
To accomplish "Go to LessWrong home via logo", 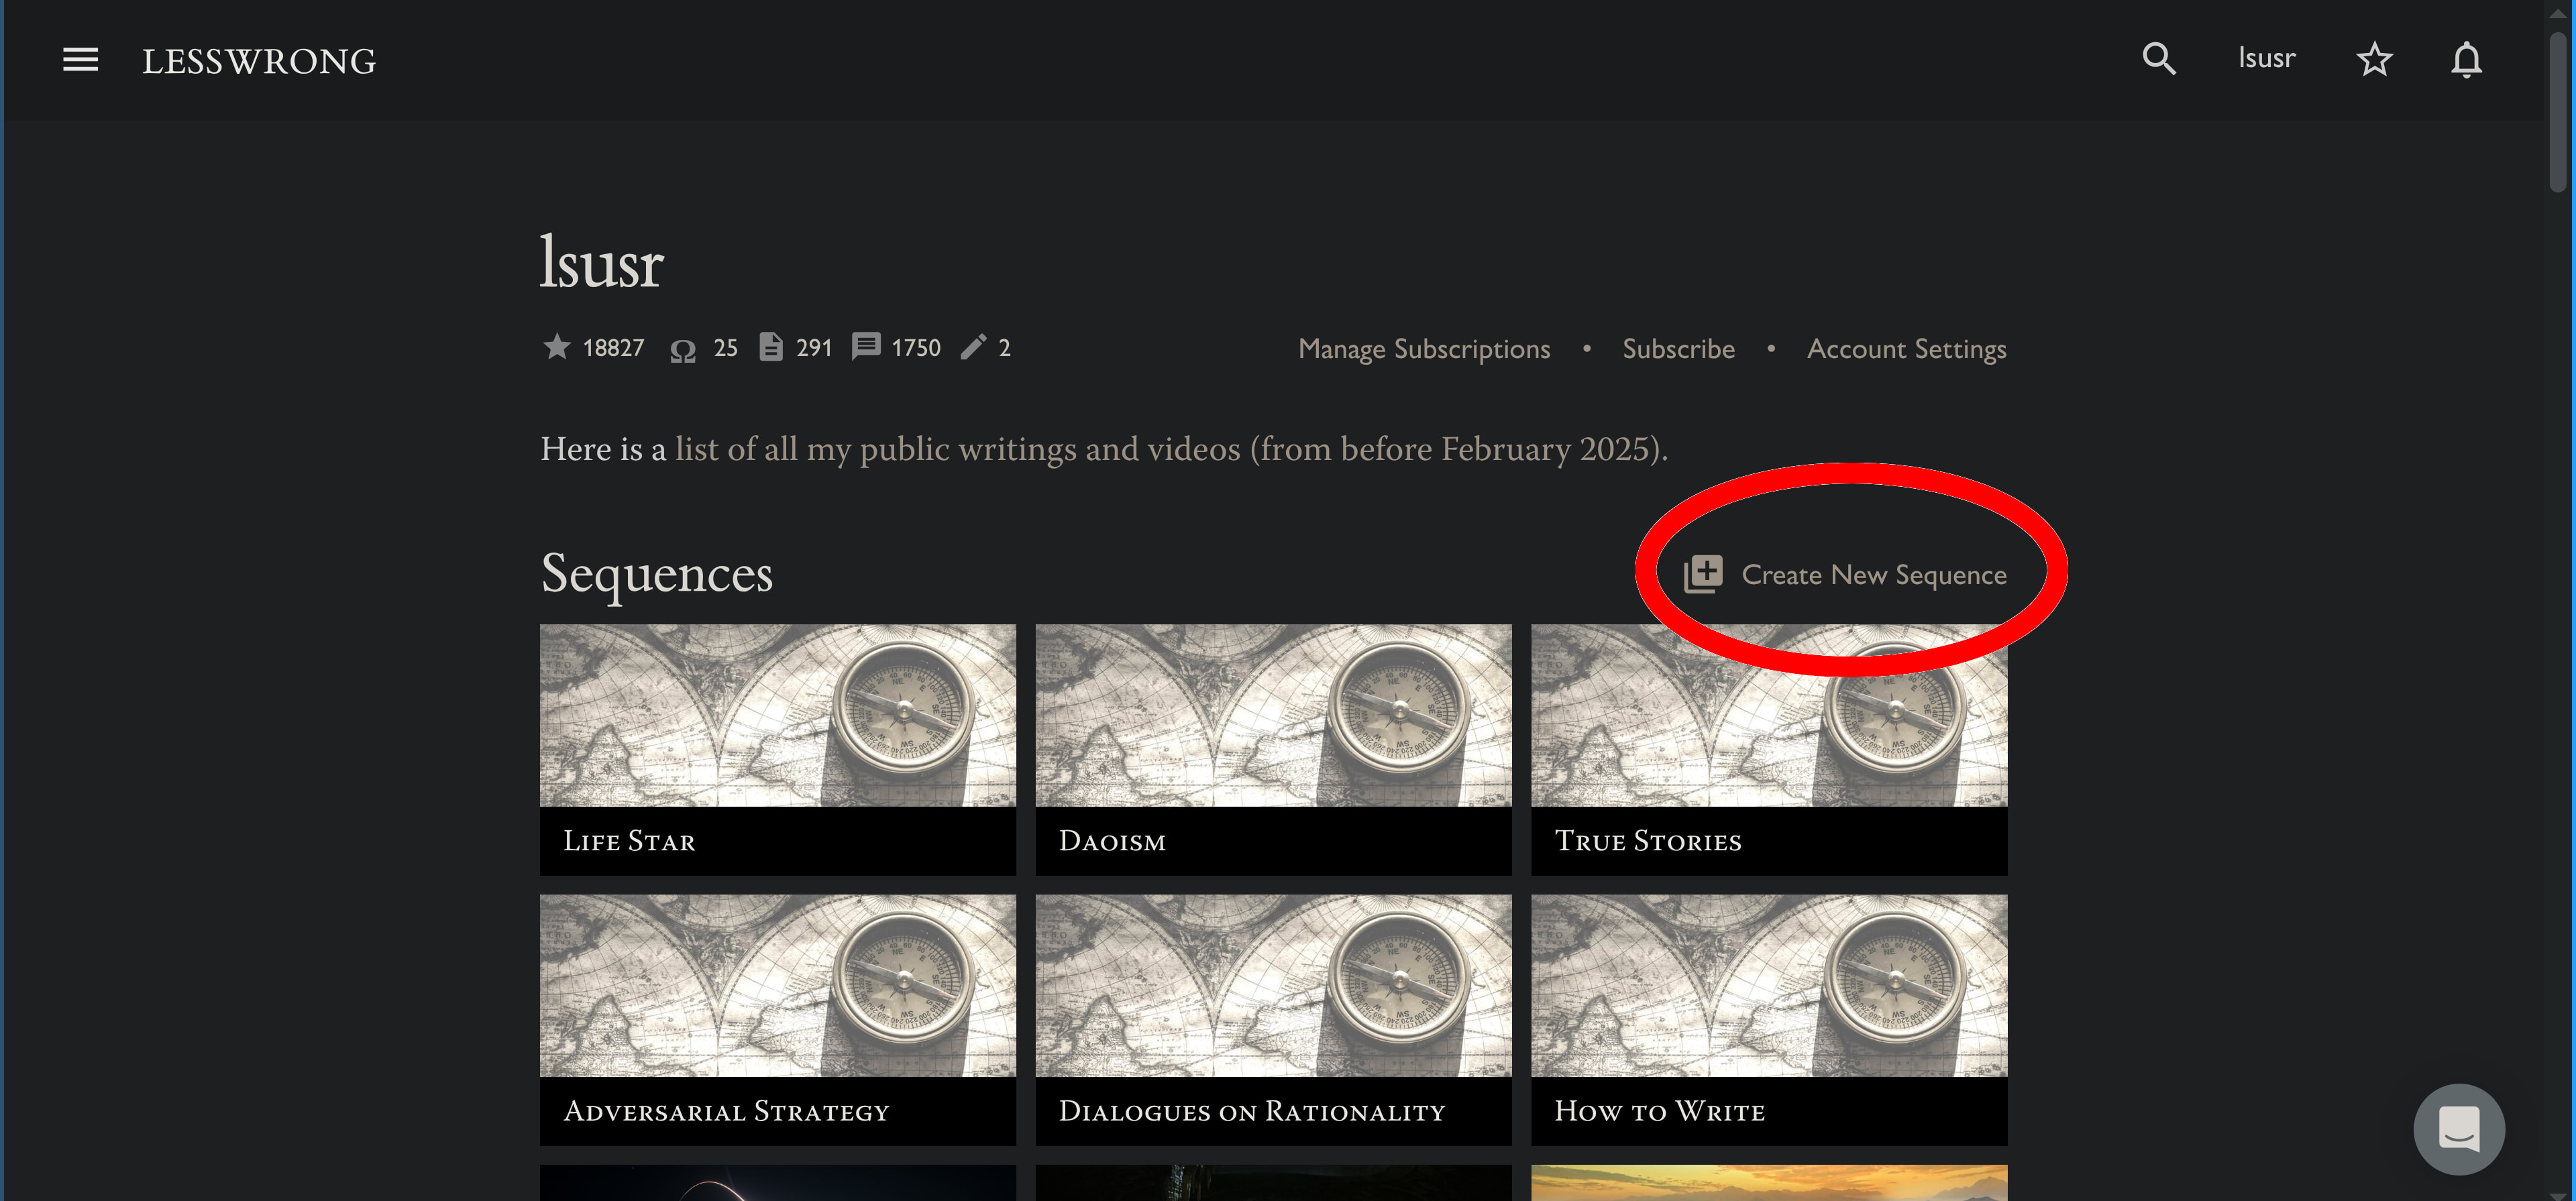I will tap(259, 61).
